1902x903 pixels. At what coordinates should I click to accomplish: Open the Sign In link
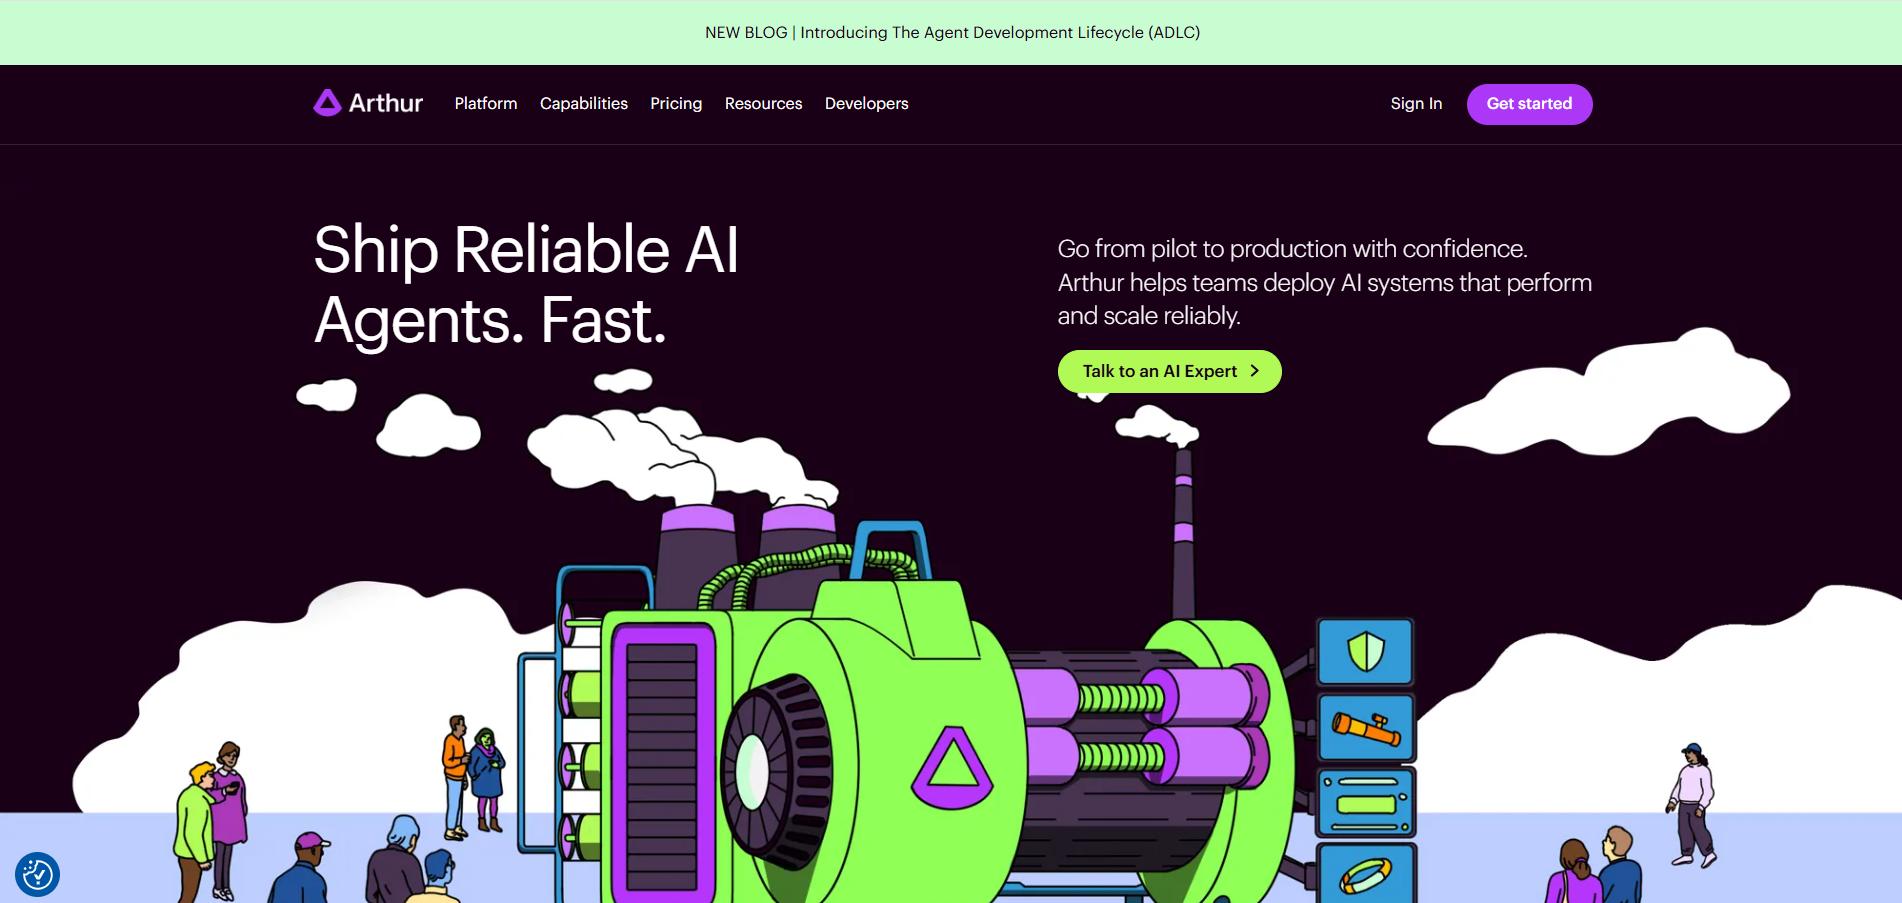[1415, 103]
